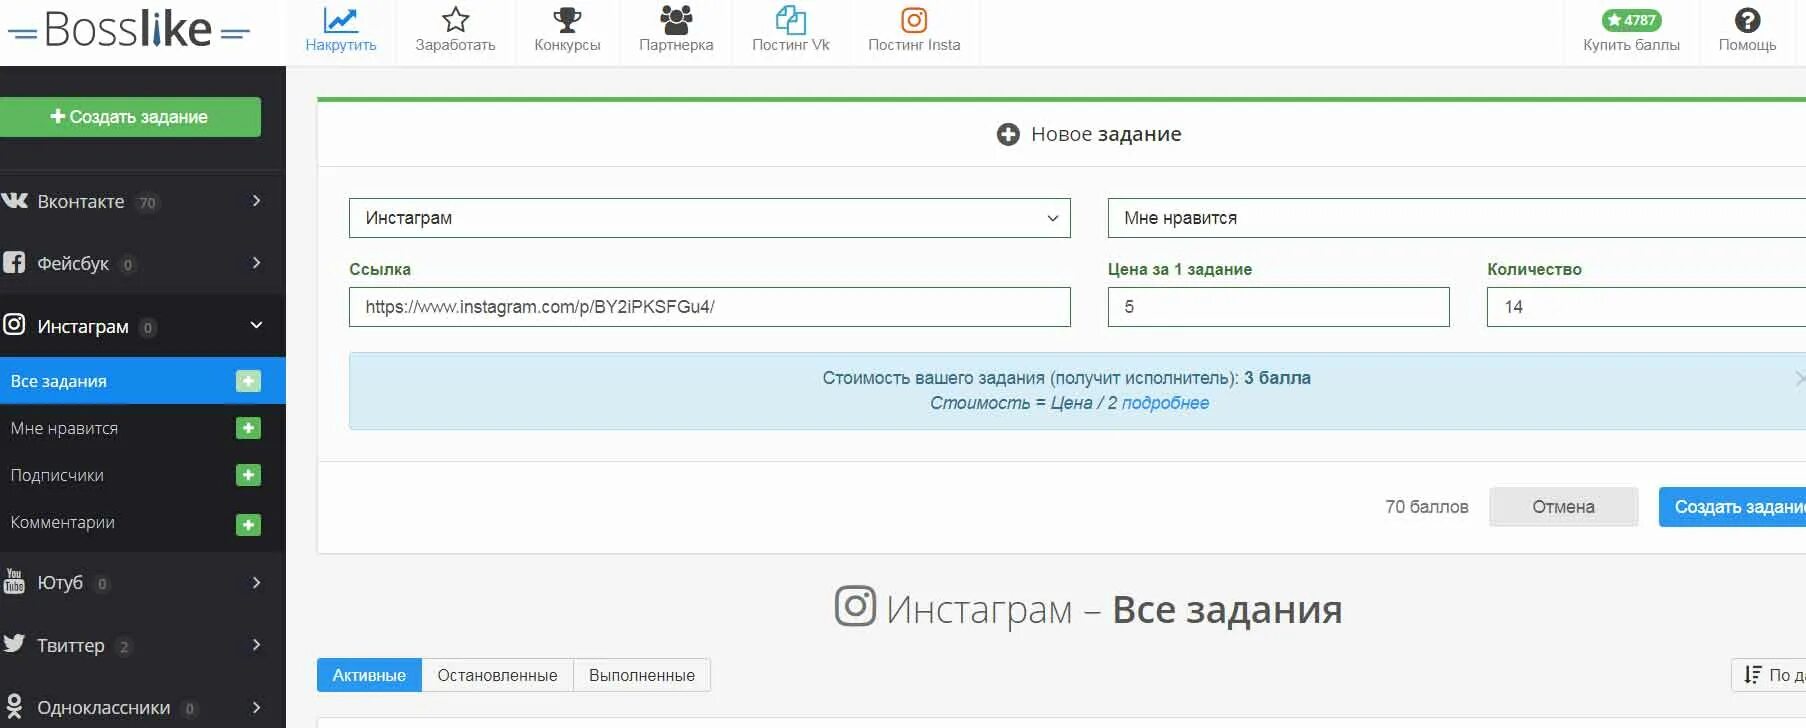
Task: Click the blue Создать задание button
Action: point(1732,507)
